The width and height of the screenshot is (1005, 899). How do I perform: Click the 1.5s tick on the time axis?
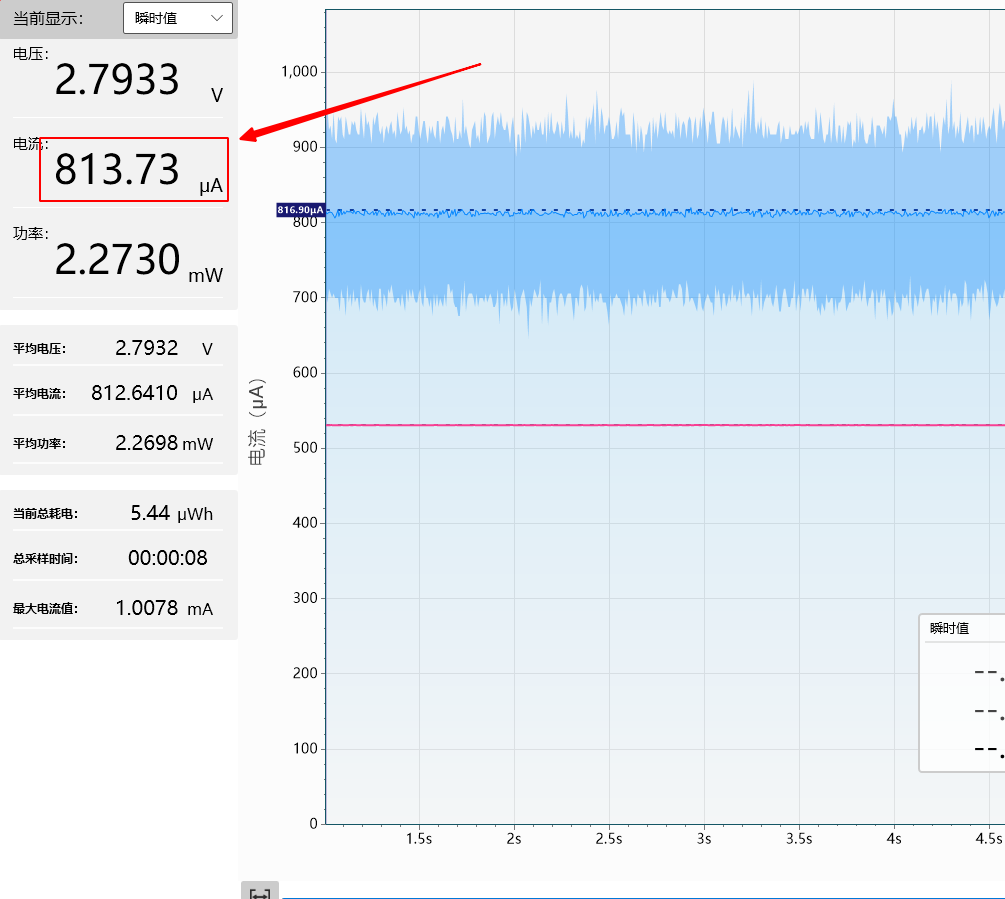click(x=419, y=839)
